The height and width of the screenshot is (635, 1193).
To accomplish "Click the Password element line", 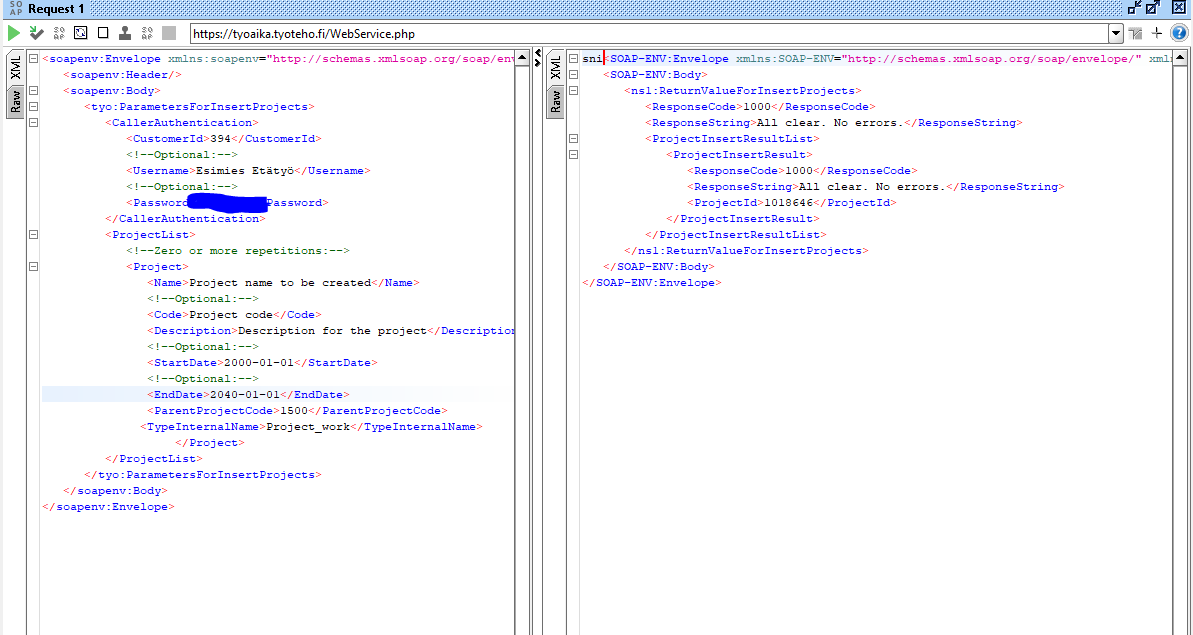I will tap(227, 202).
